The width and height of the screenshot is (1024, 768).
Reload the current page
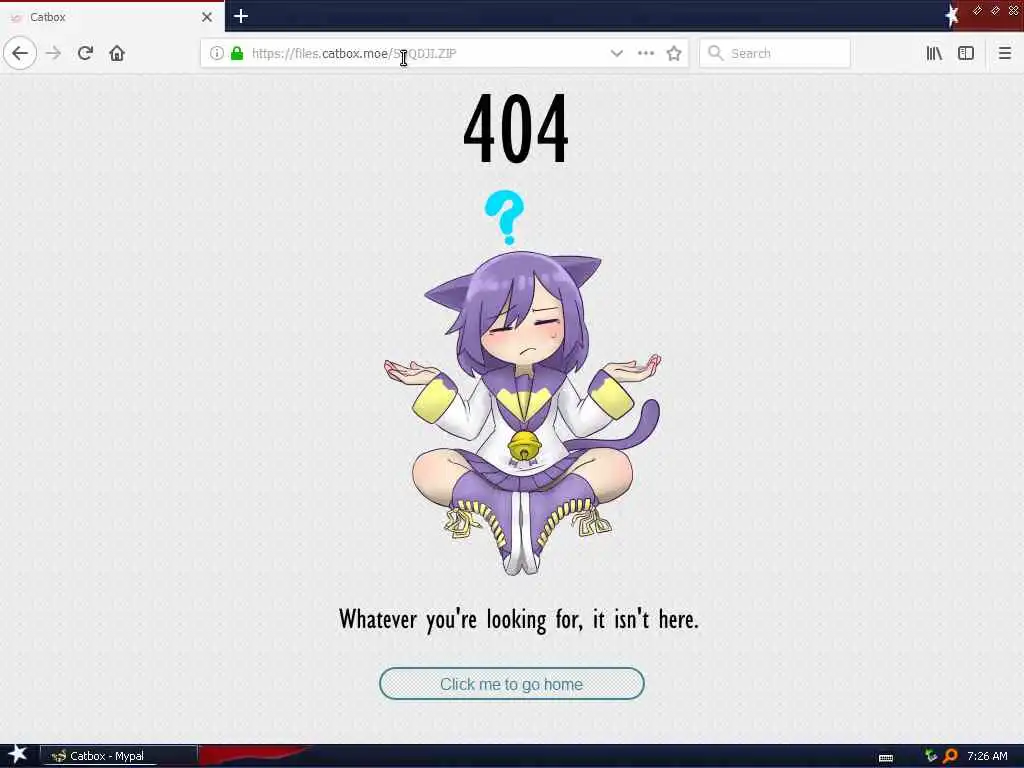coord(85,53)
